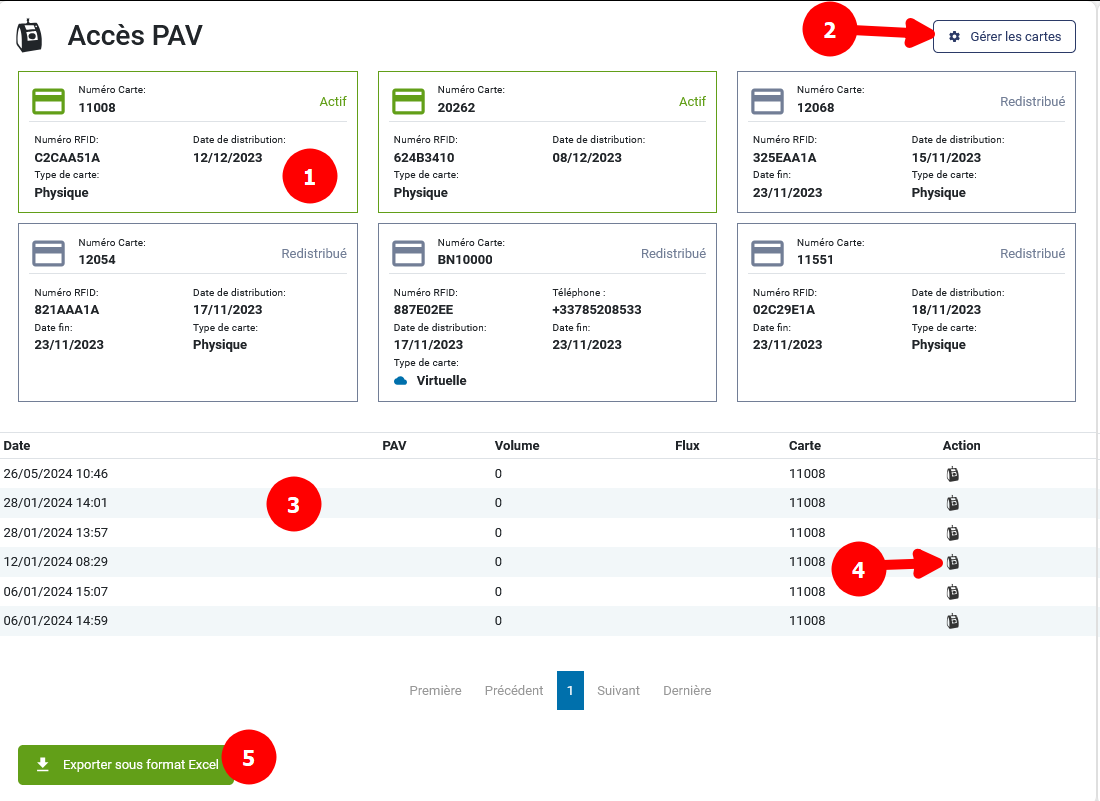Viewport: 1100px width, 801px height.
Task: Open action icon on 28/01/2024 13:57 row
Action: point(952,533)
